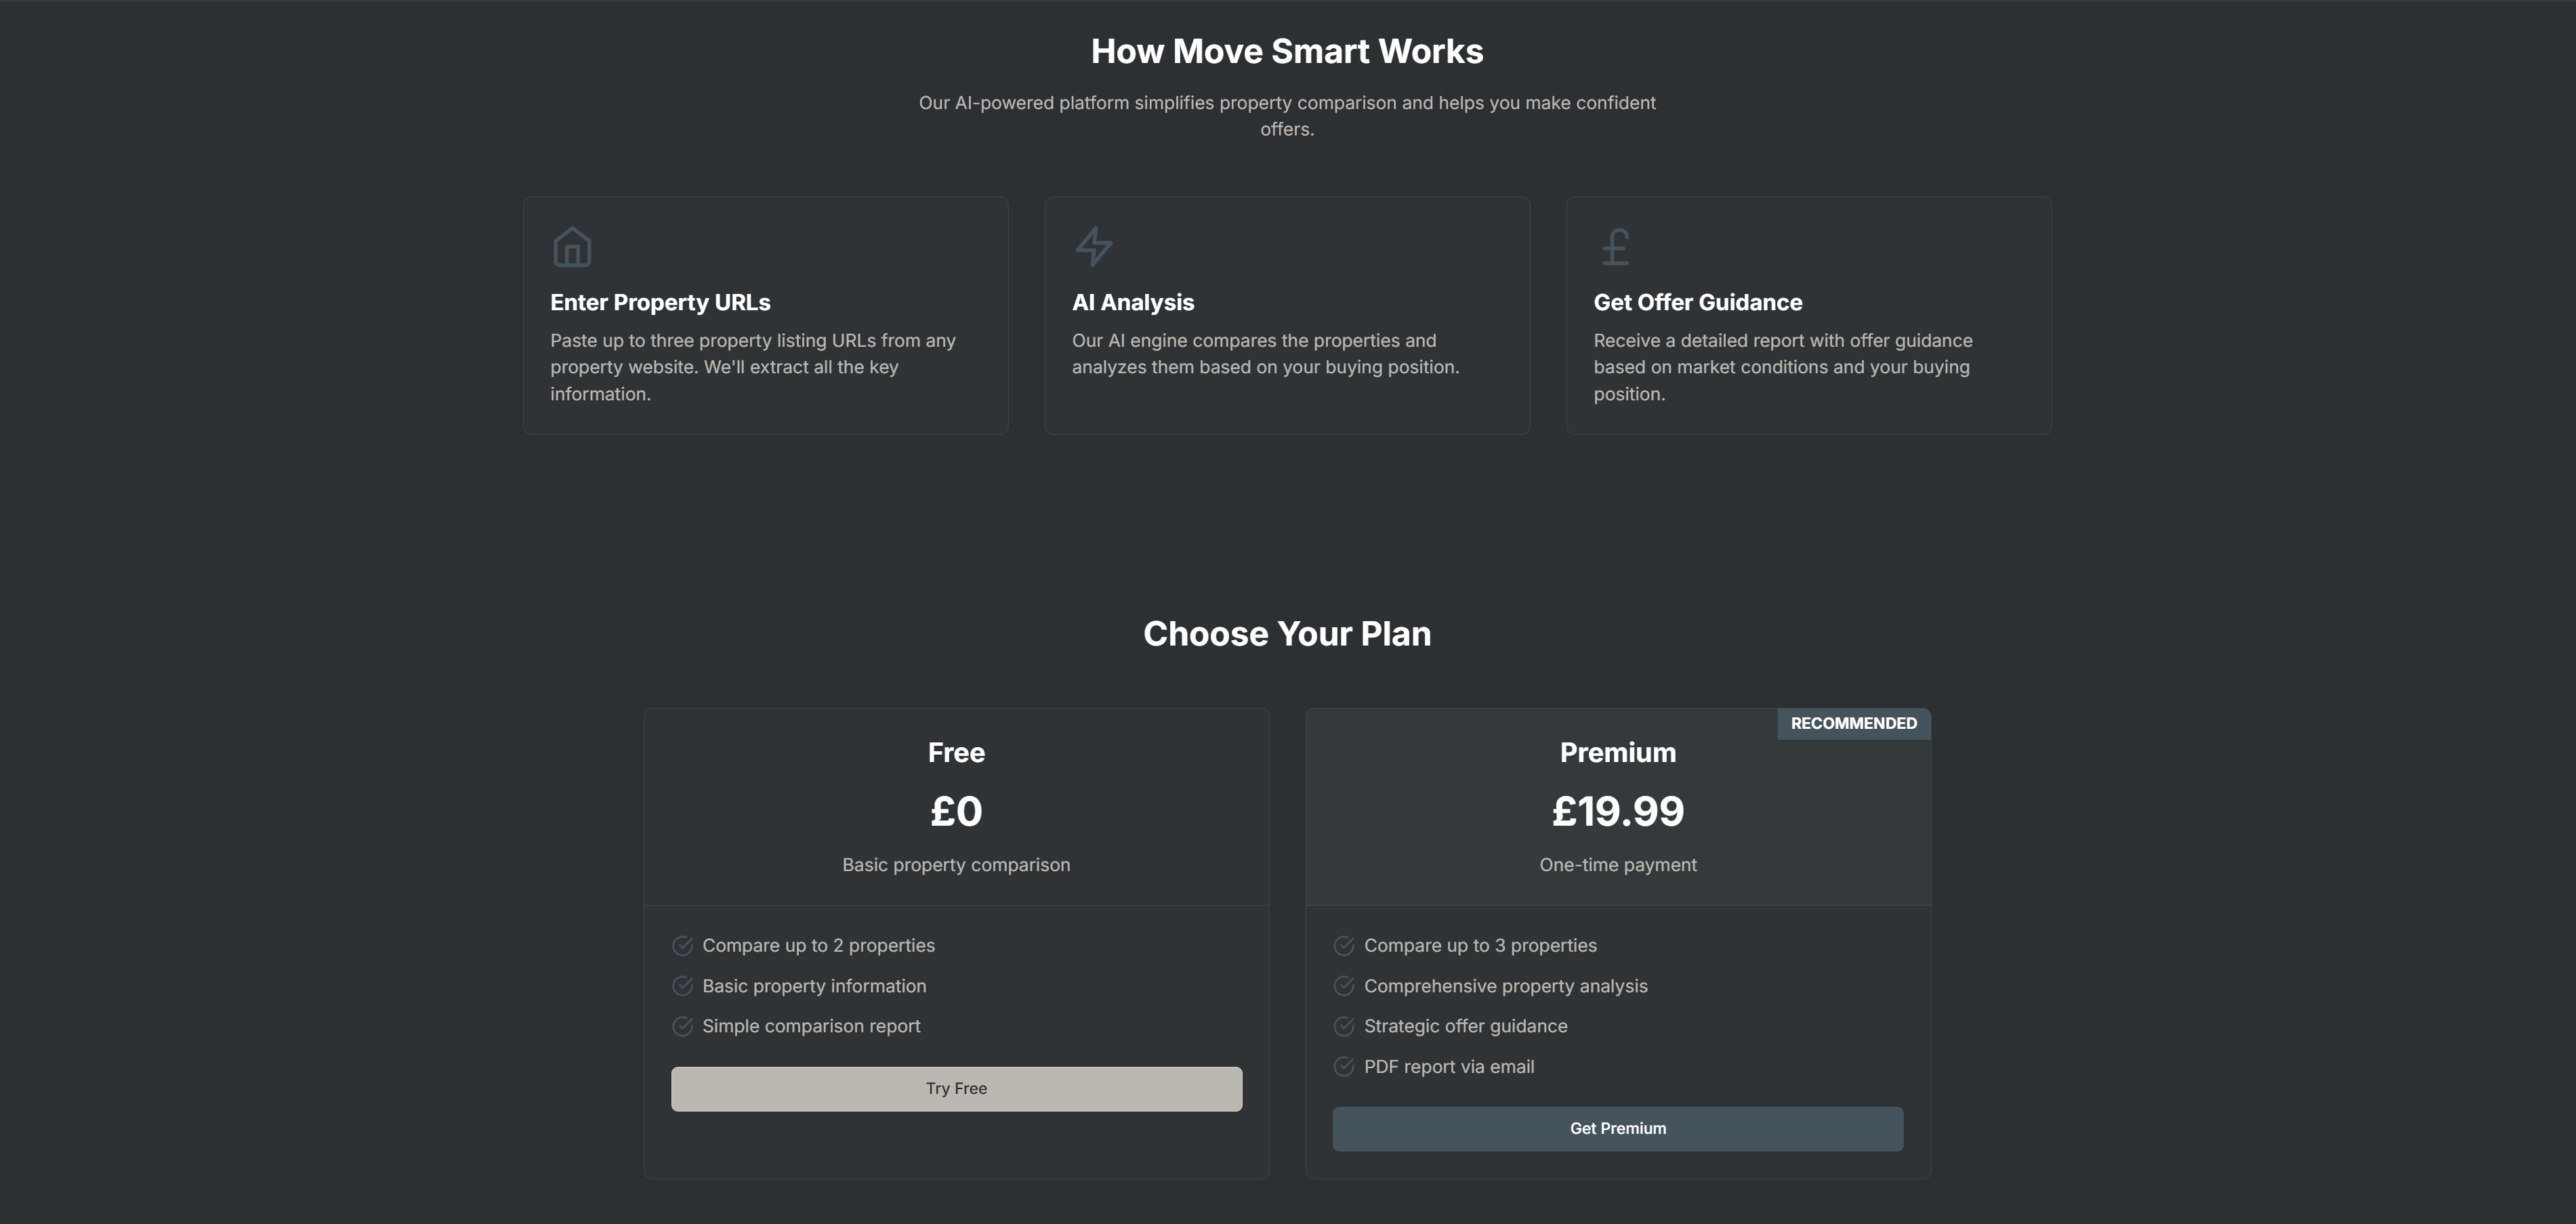Click the checkmark beside Simple comparison report
This screenshot has height=1224, width=2576.
(x=682, y=1026)
